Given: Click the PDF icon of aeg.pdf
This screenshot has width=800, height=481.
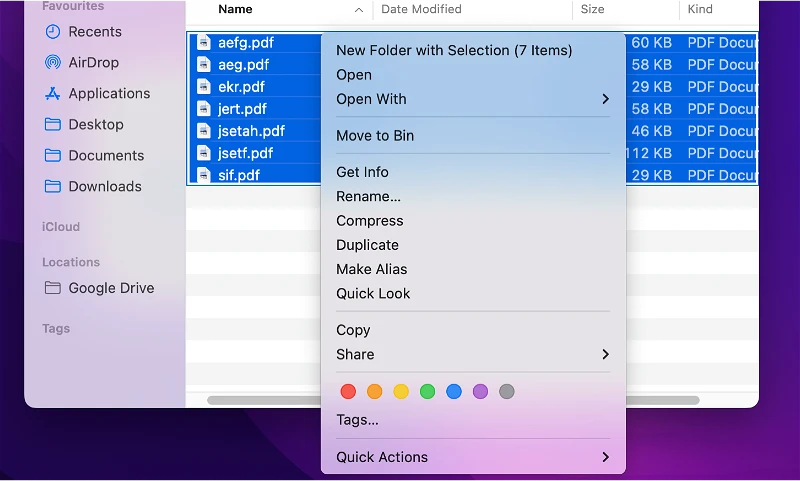Looking at the screenshot, I should pos(204,64).
